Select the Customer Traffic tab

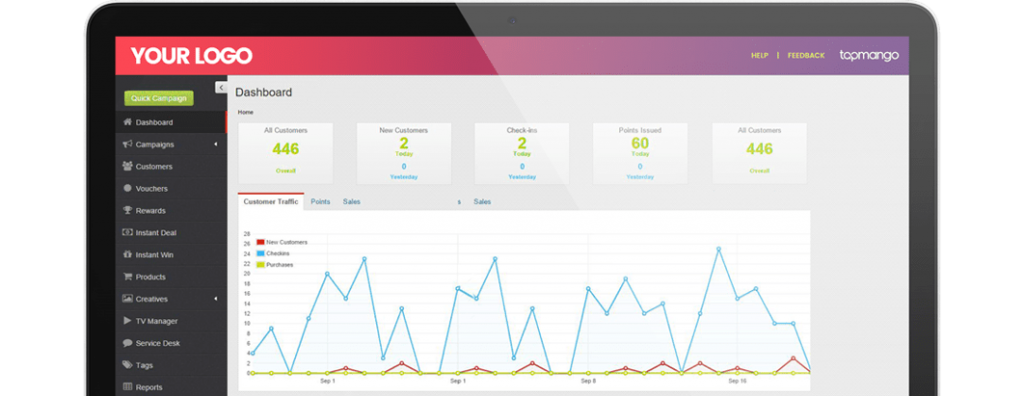(x=271, y=202)
